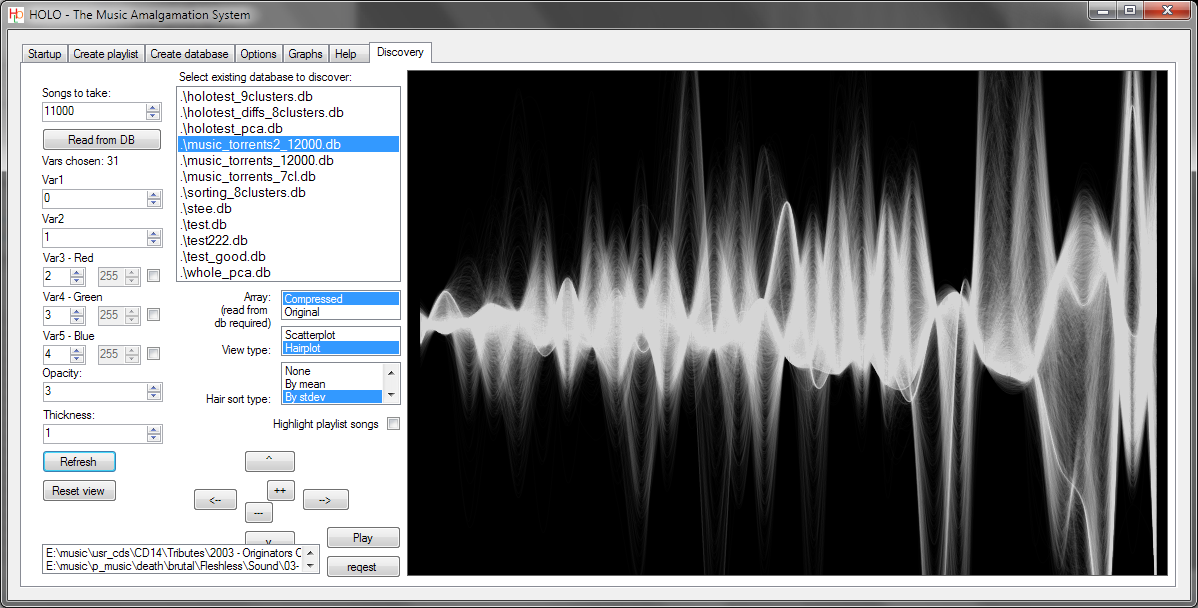Click the reqest button
Viewport: 1198px width, 608px height.
[x=363, y=567]
